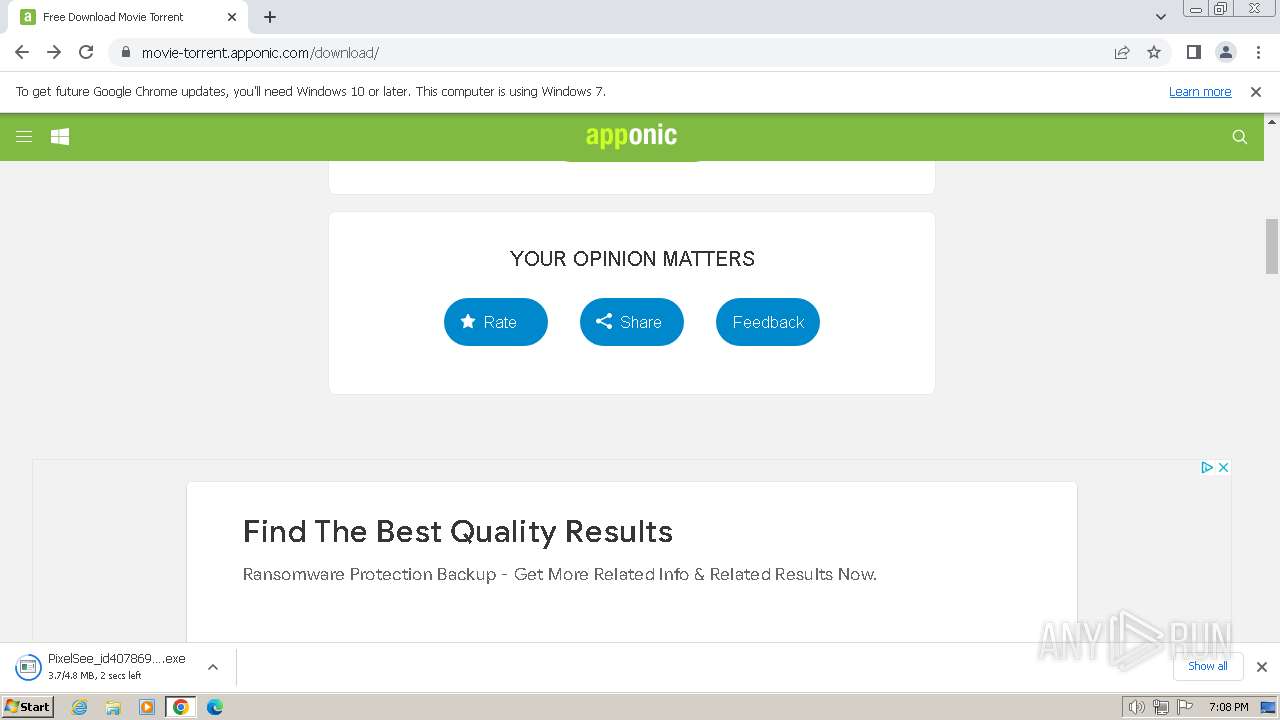Select the Free Download Movie Torrent tab
This screenshot has height=720, width=1280.
[x=128, y=17]
